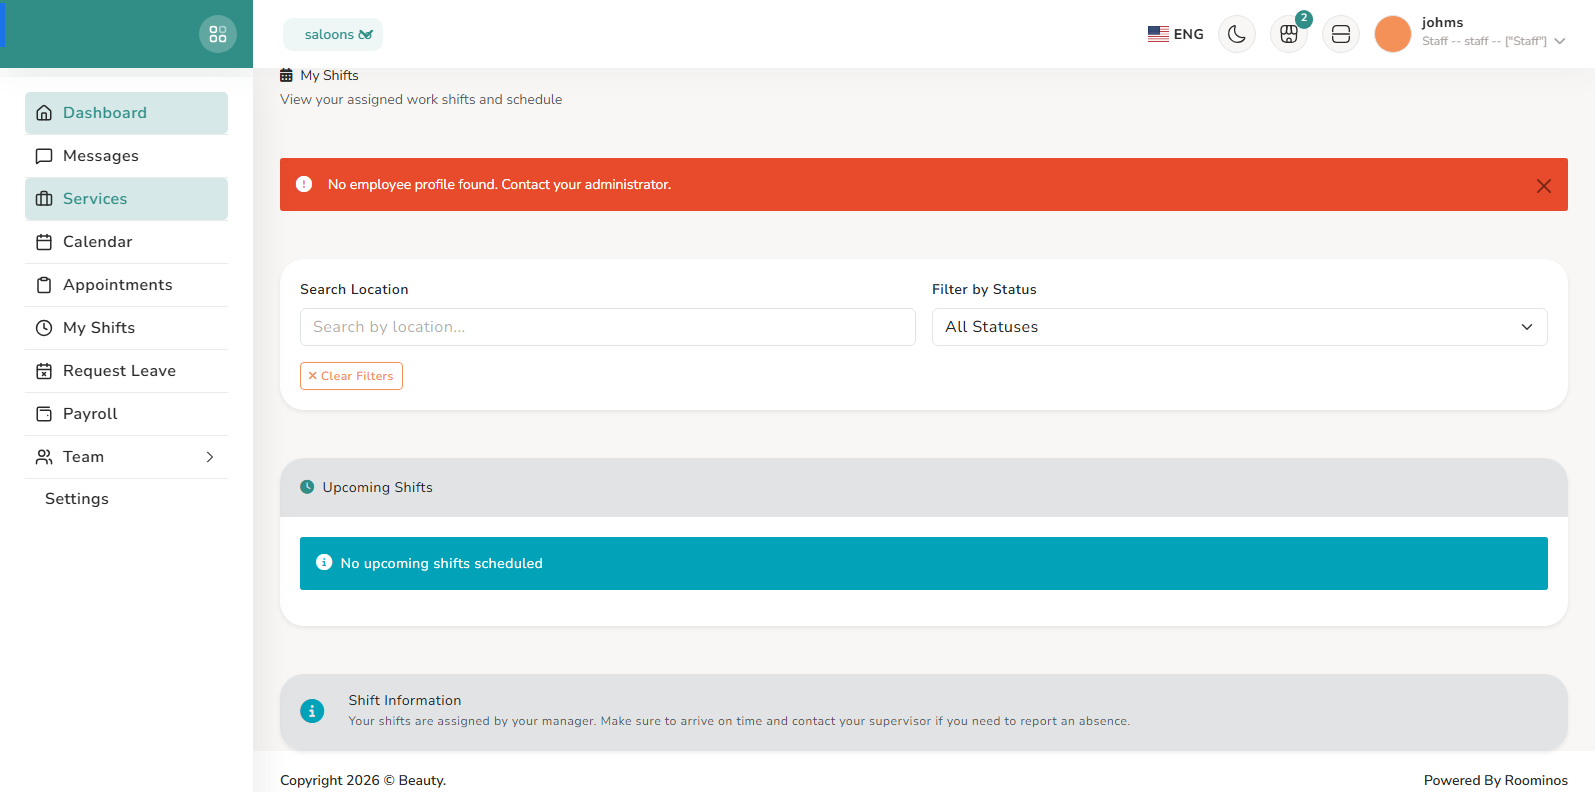The width and height of the screenshot is (1595, 792).
Task: Open the johms user account dropdown
Action: pos(1492,33)
